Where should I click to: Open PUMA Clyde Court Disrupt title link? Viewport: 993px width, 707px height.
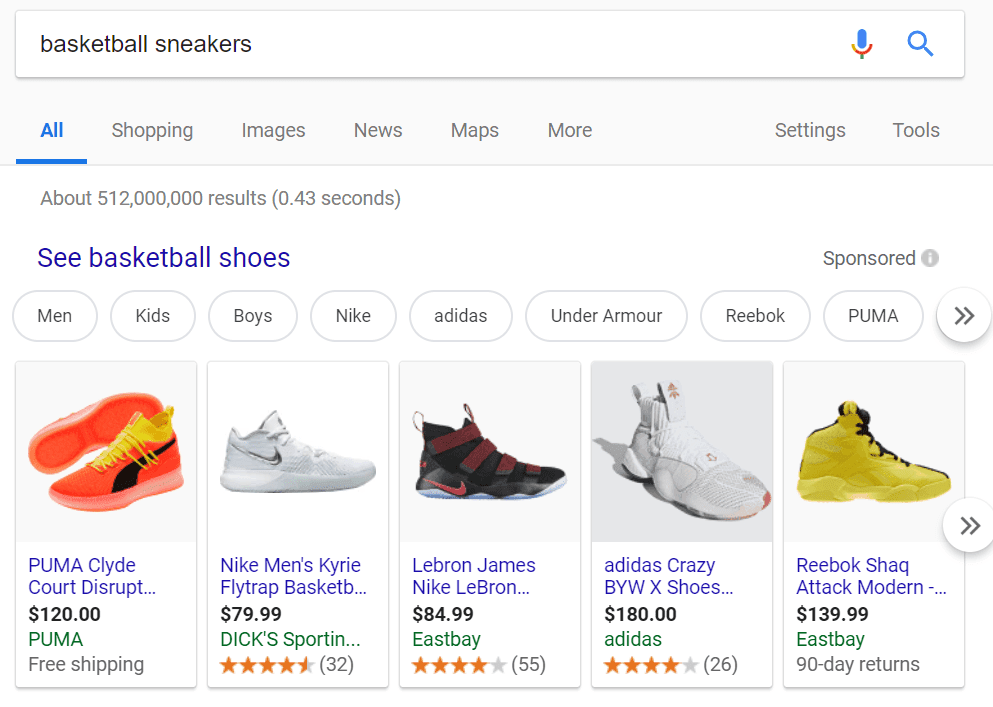click(x=92, y=576)
